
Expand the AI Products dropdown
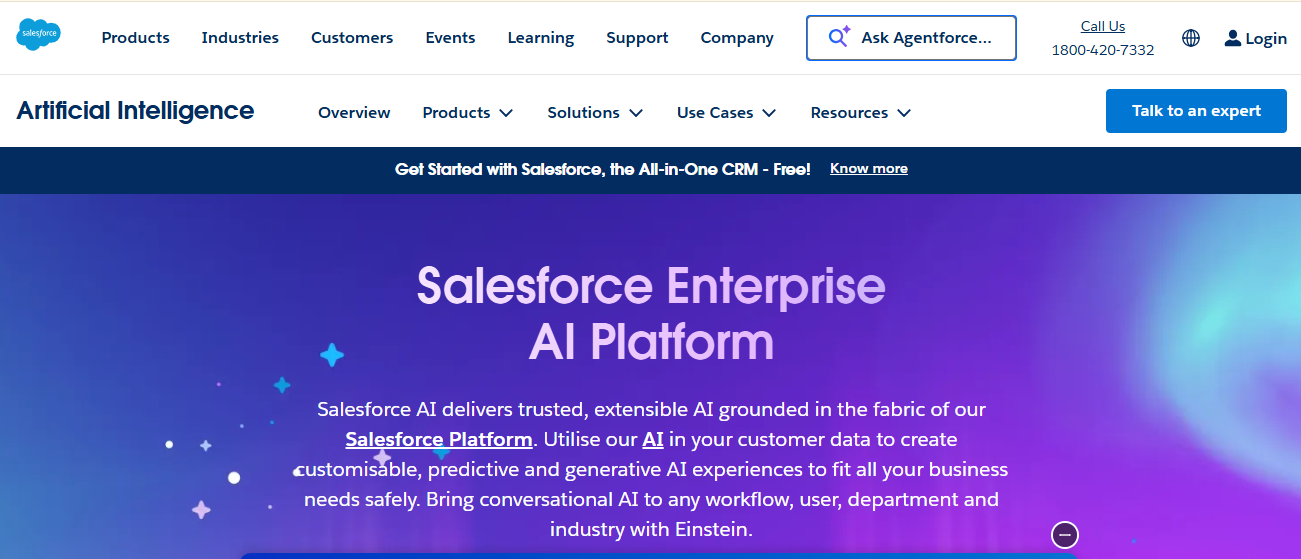pyautogui.click(x=468, y=113)
